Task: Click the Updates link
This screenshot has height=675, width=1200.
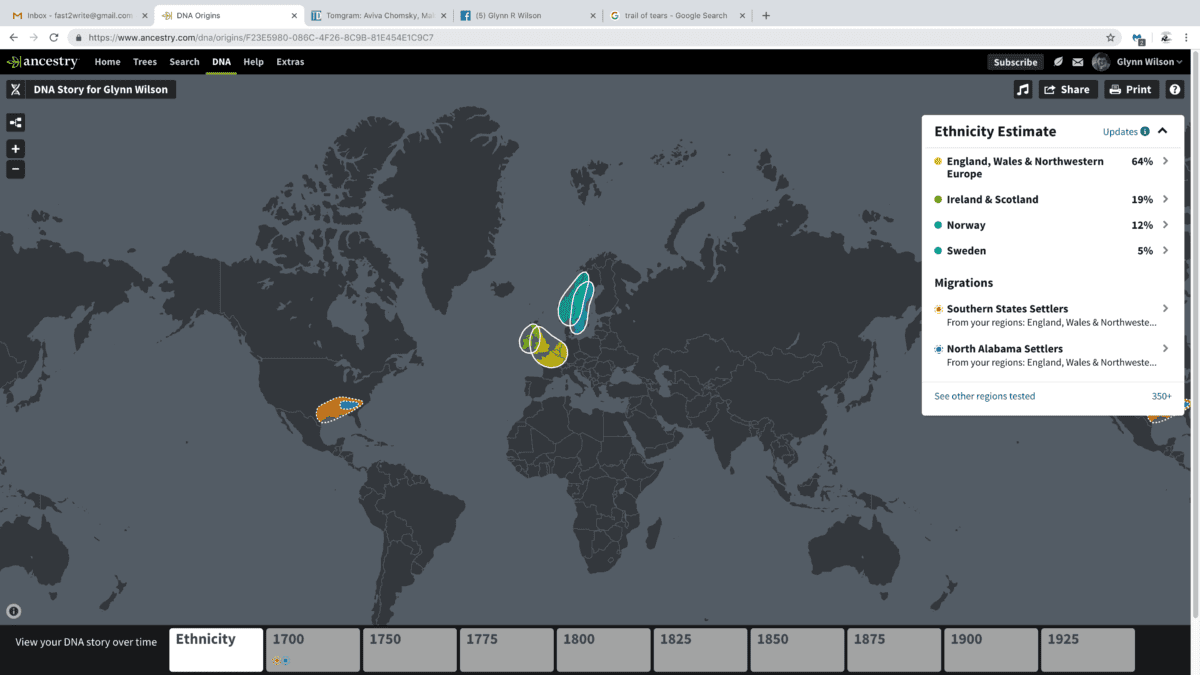Action: point(1120,131)
